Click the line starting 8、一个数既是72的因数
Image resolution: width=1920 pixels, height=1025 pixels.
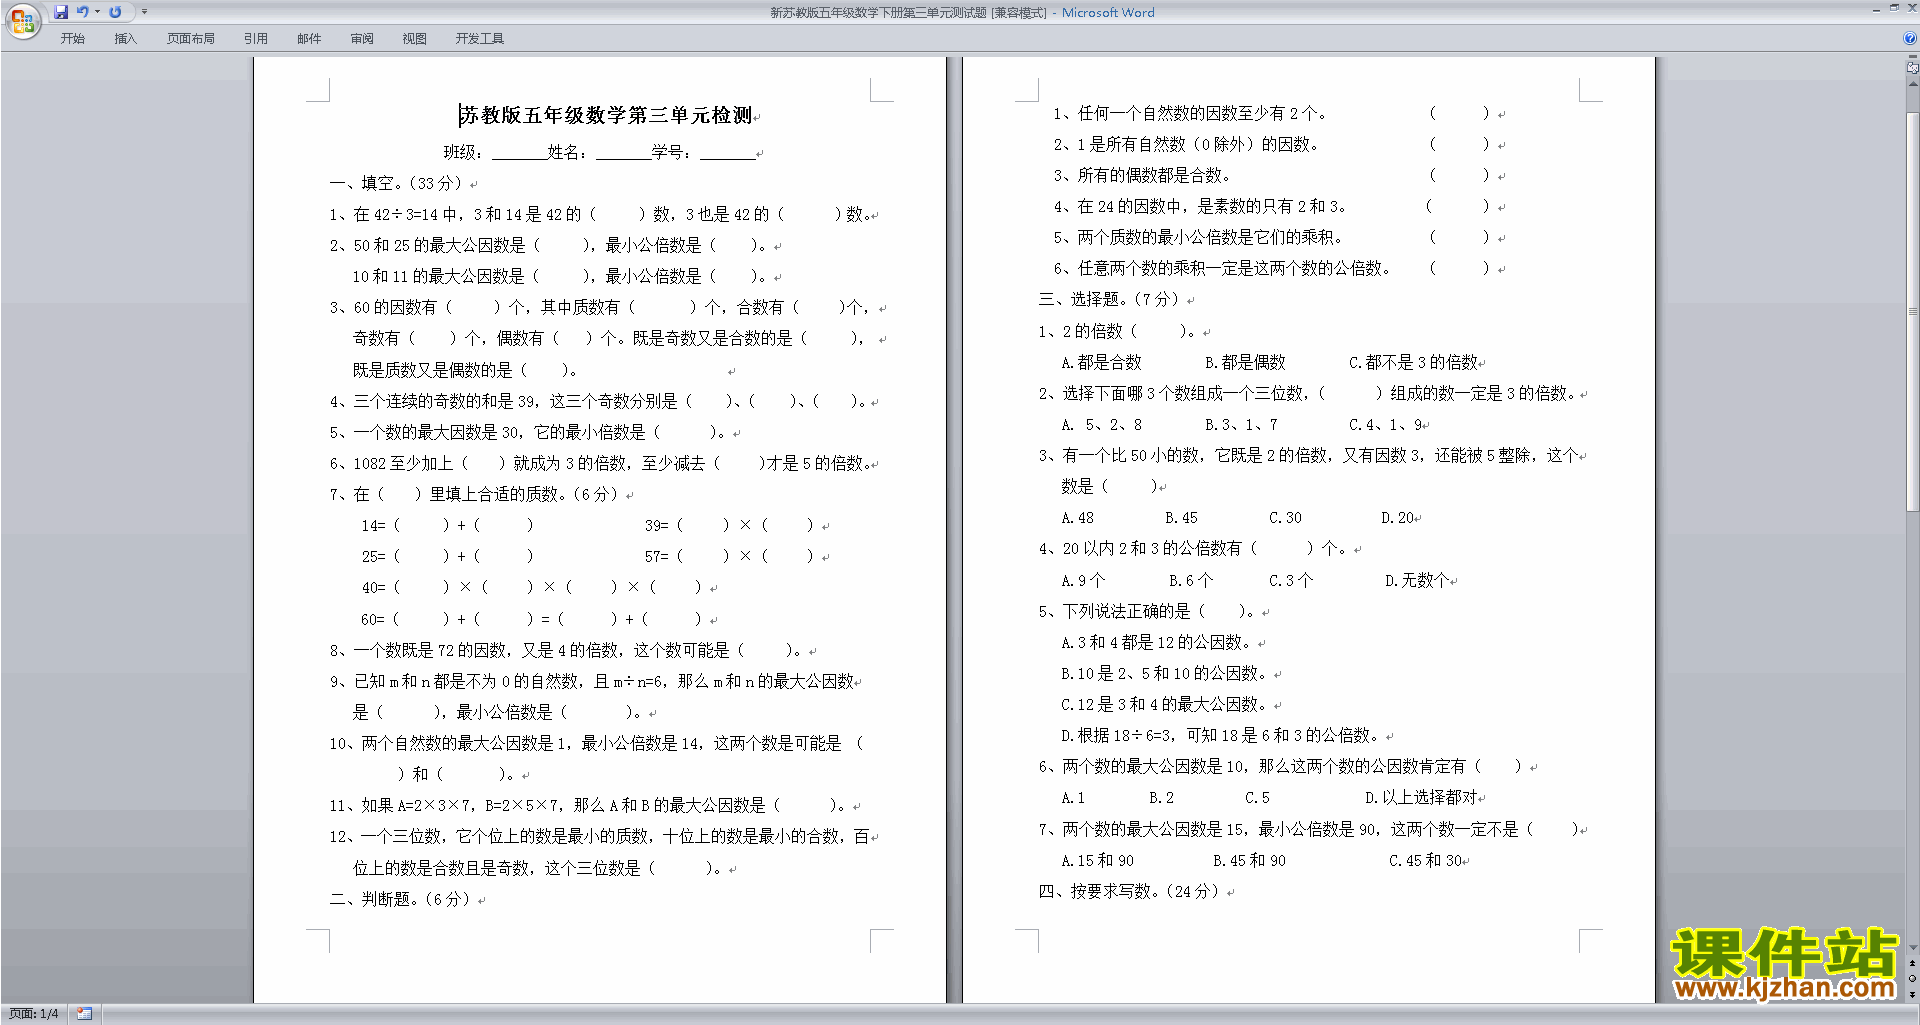click(567, 650)
